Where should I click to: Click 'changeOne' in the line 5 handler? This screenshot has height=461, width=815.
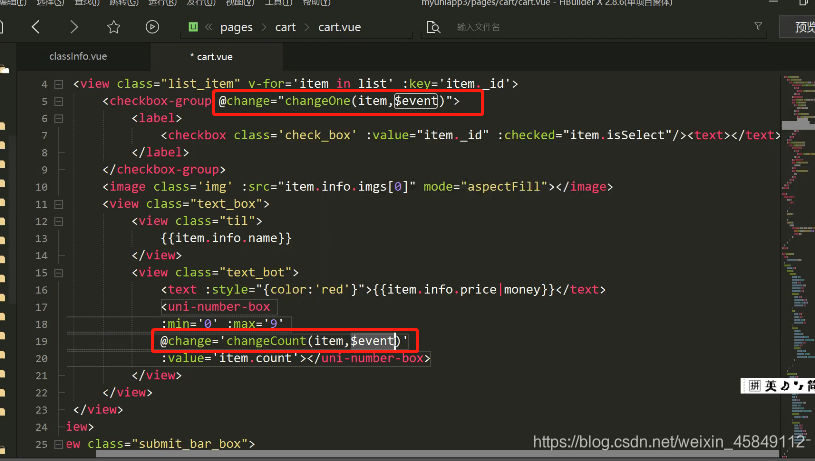[318, 101]
